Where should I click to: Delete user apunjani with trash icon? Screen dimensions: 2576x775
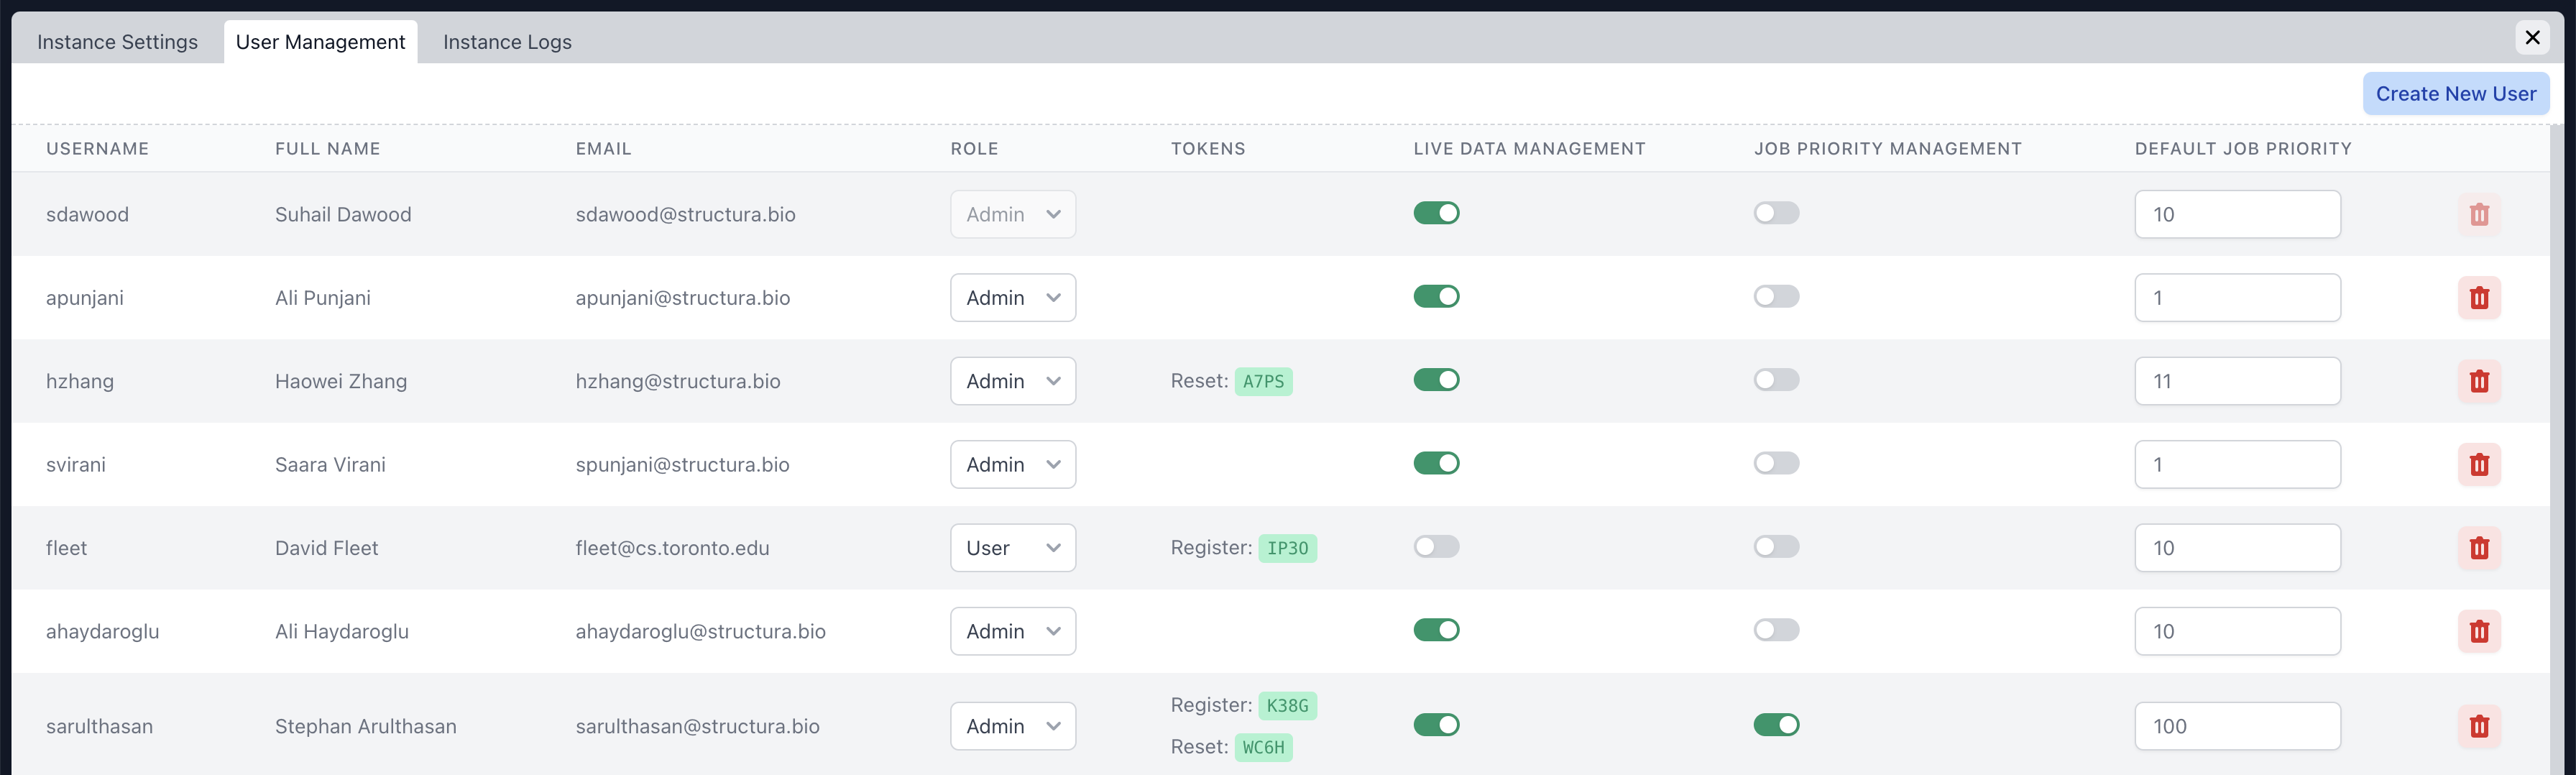tap(2478, 298)
